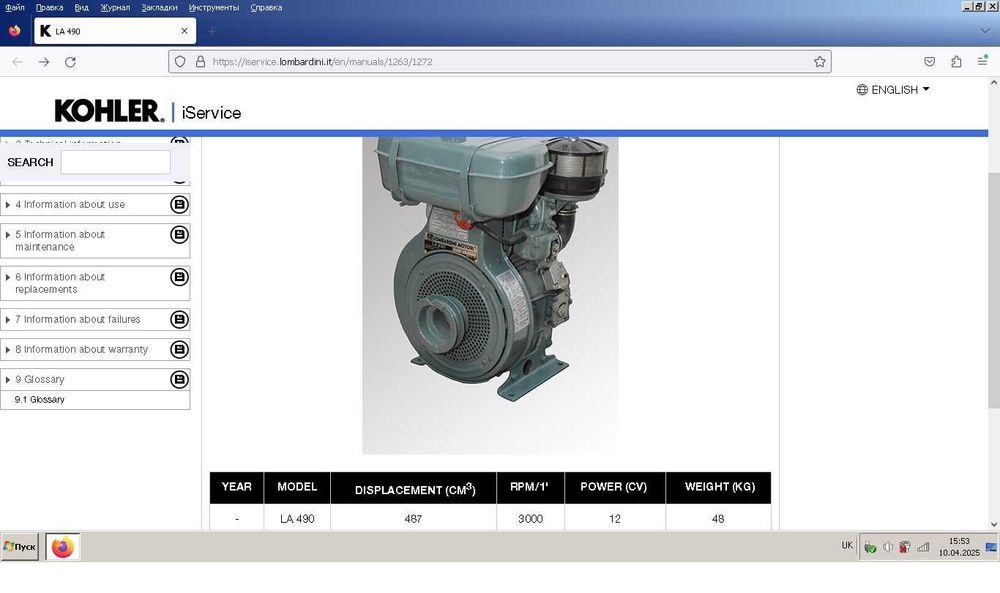Expand the 6 Information about replacements section

pyautogui.click(x=8, y=277)
